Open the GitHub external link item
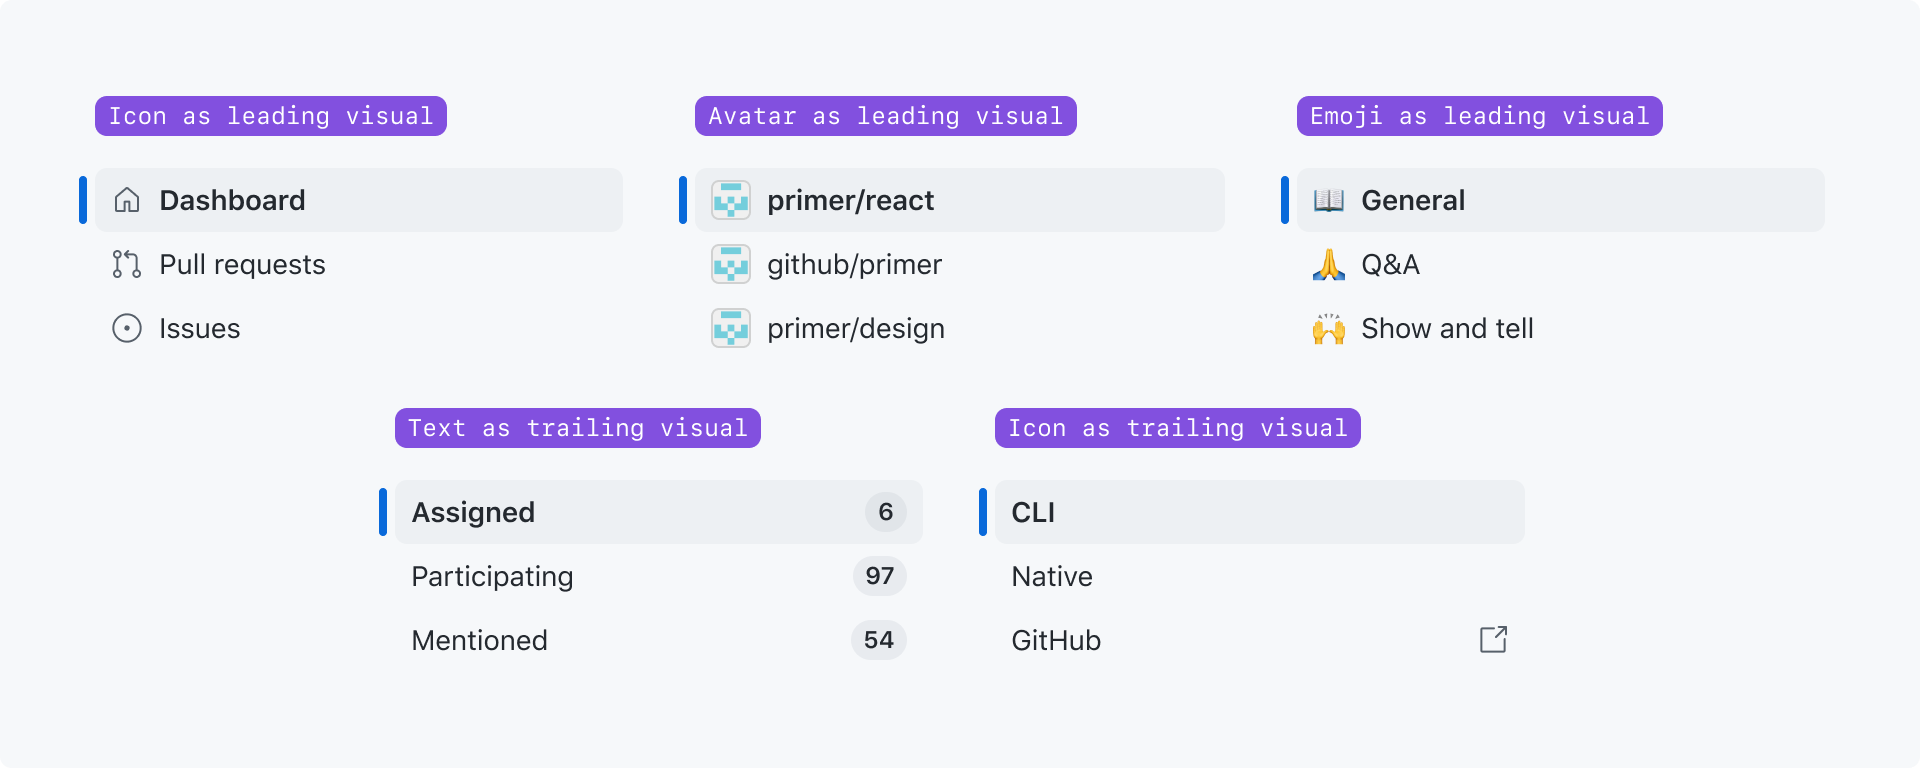Image resolution: width=1920 pixels, height=768 pixels. (x=1260, y=640)
